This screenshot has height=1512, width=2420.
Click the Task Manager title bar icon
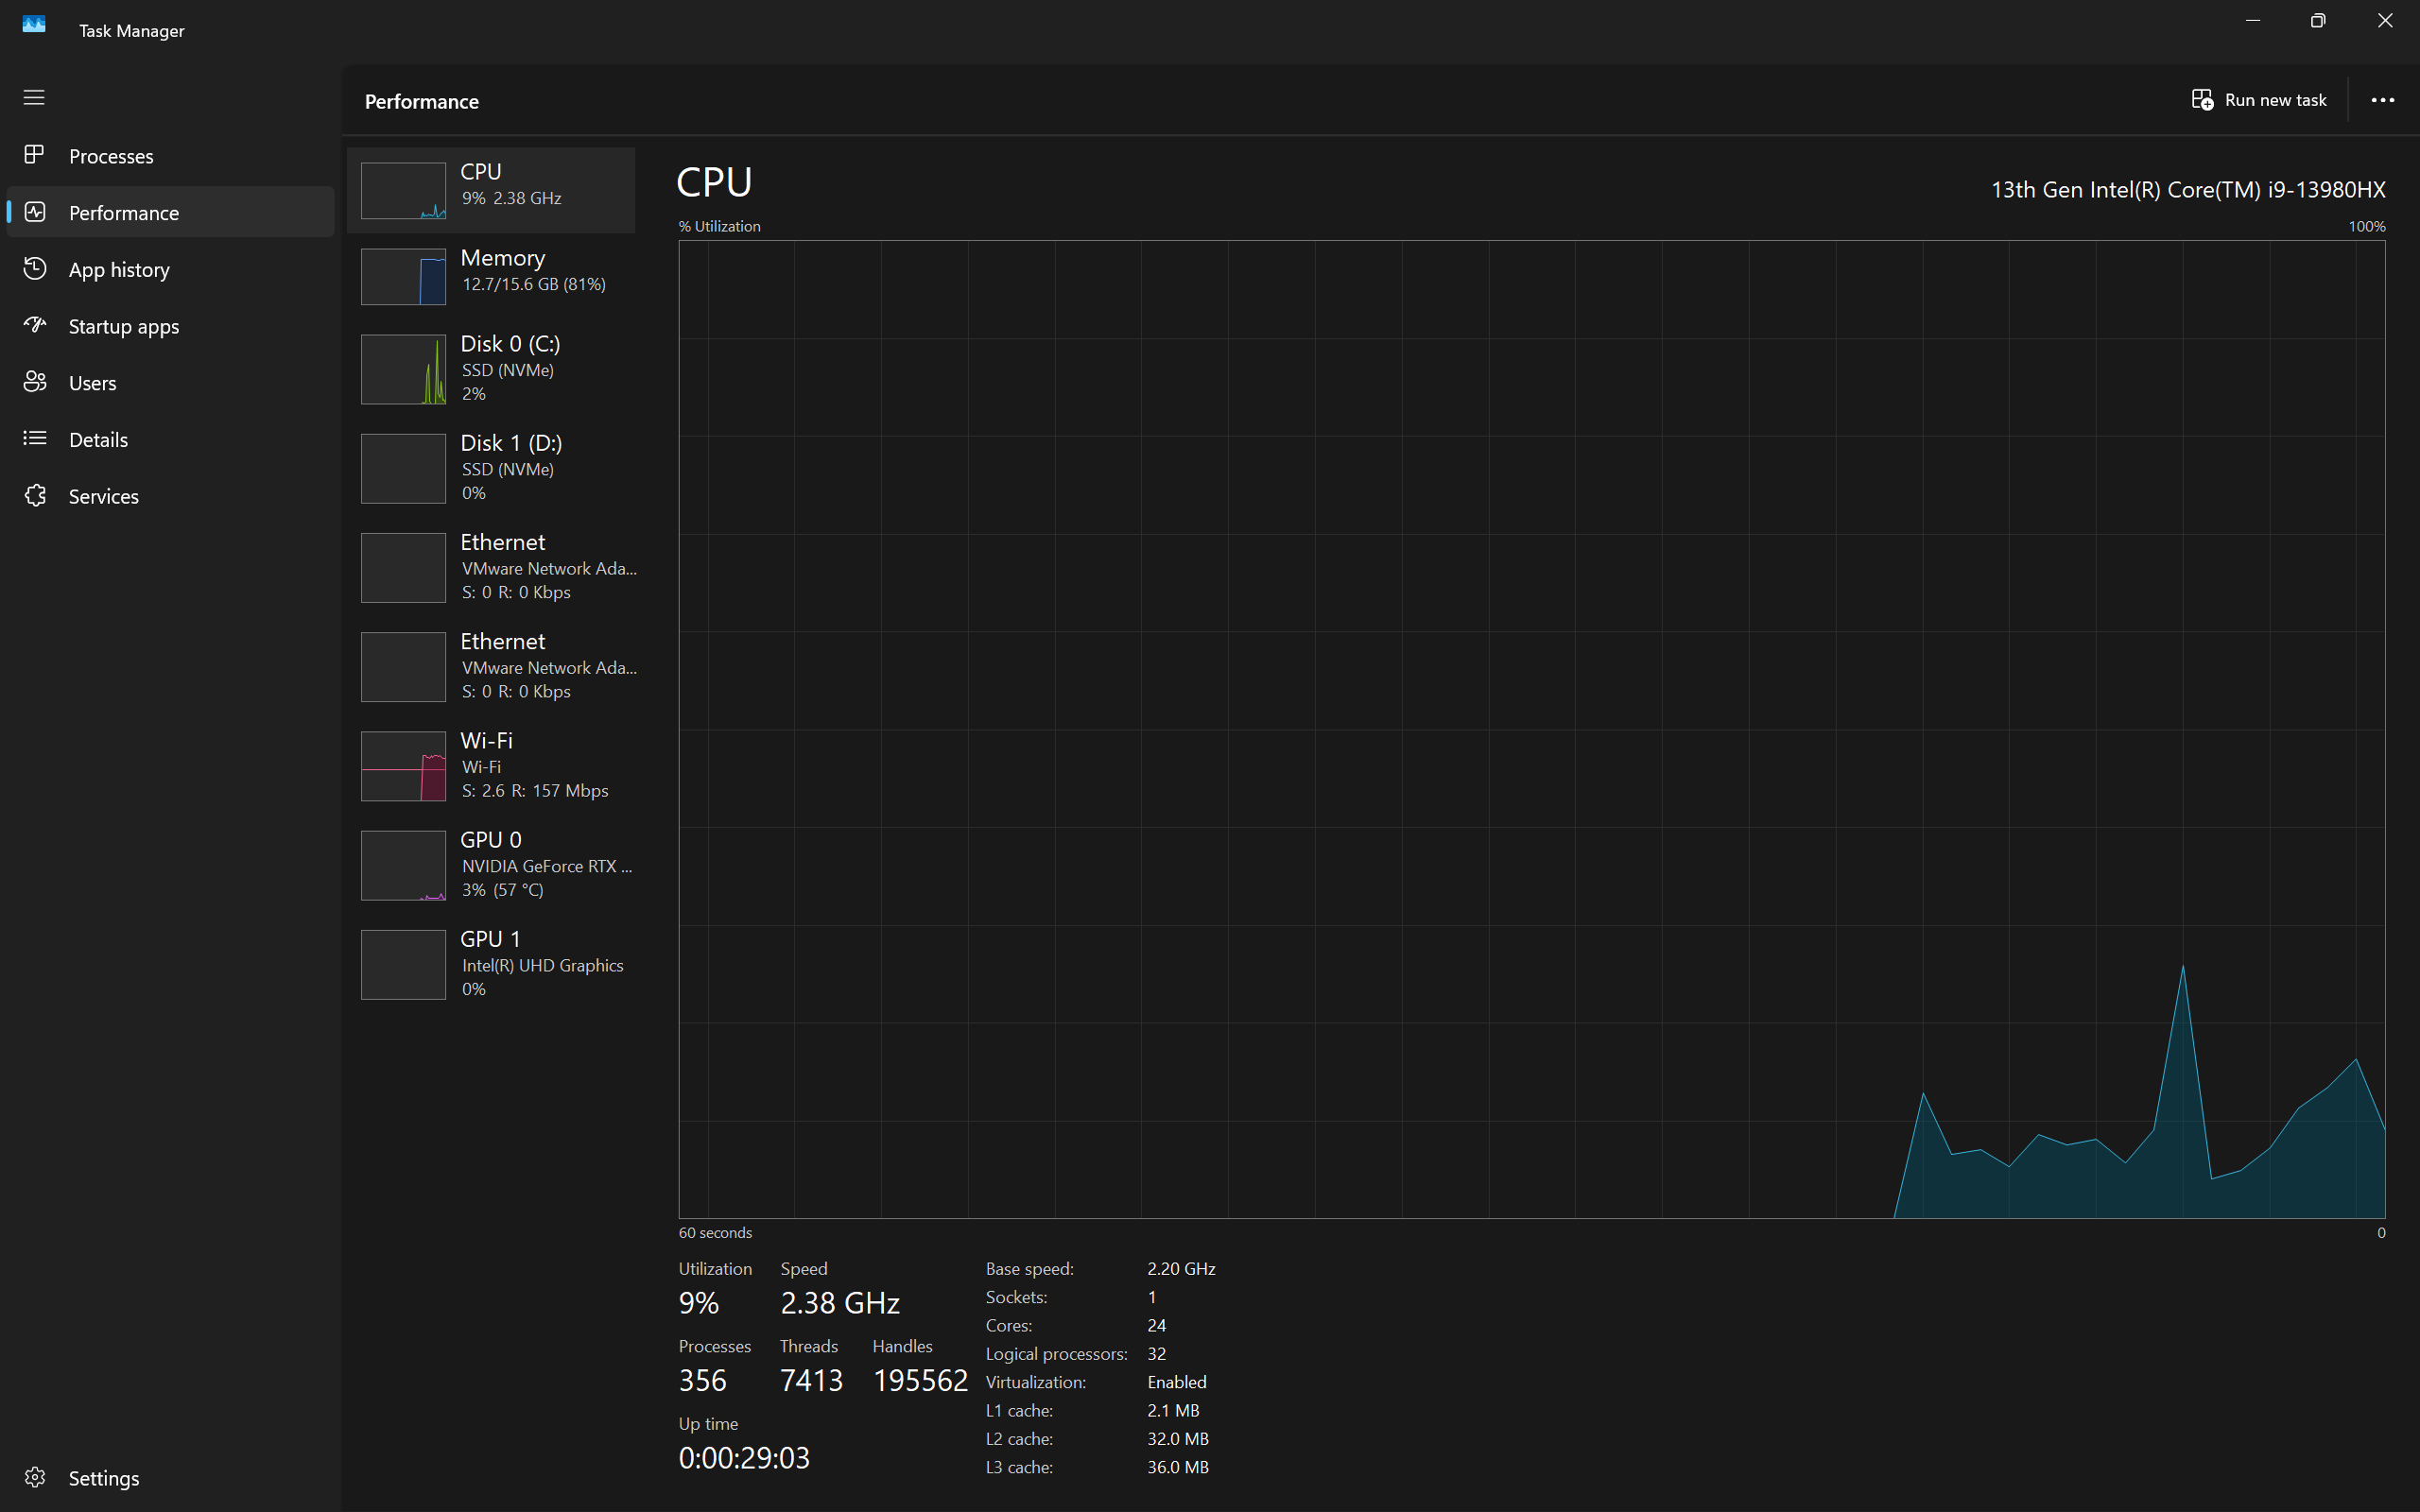(x=34, y=24)
